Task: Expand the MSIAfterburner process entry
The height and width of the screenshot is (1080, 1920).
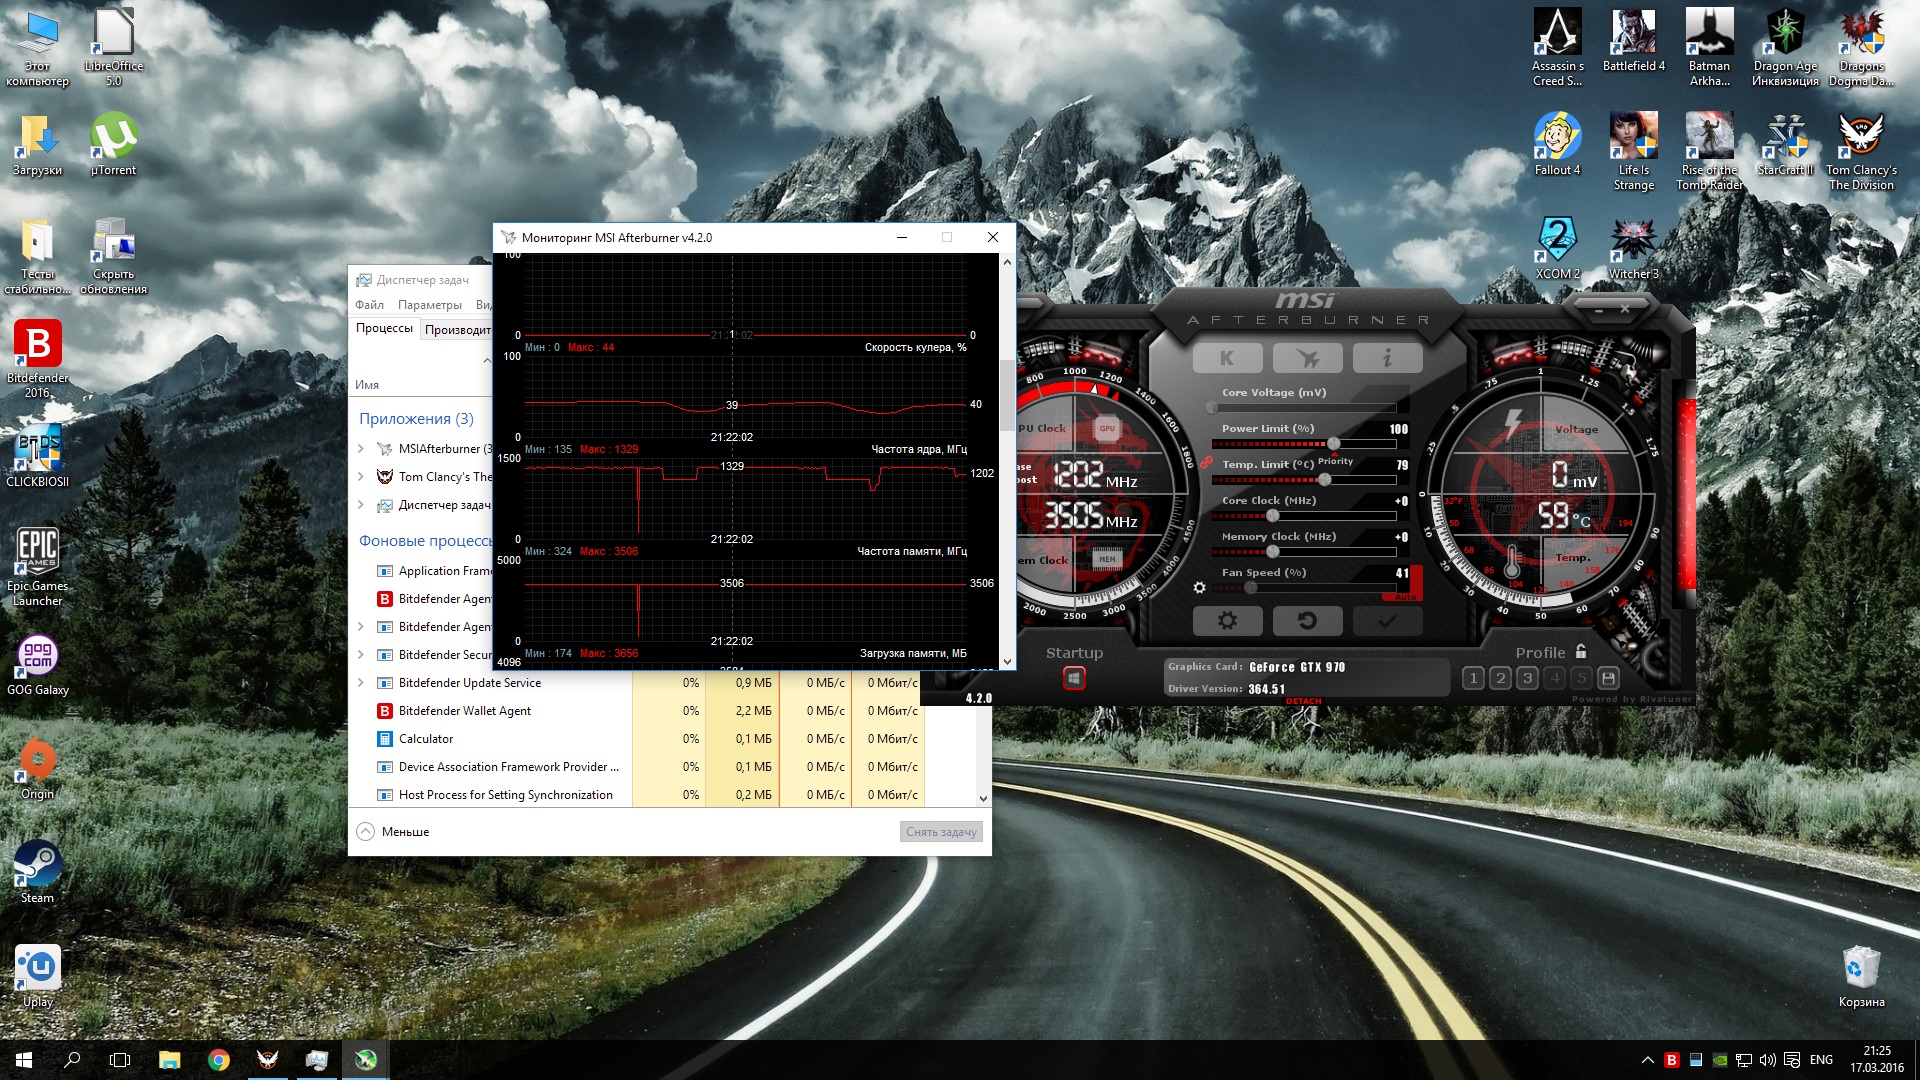Action: coord(361,449)
